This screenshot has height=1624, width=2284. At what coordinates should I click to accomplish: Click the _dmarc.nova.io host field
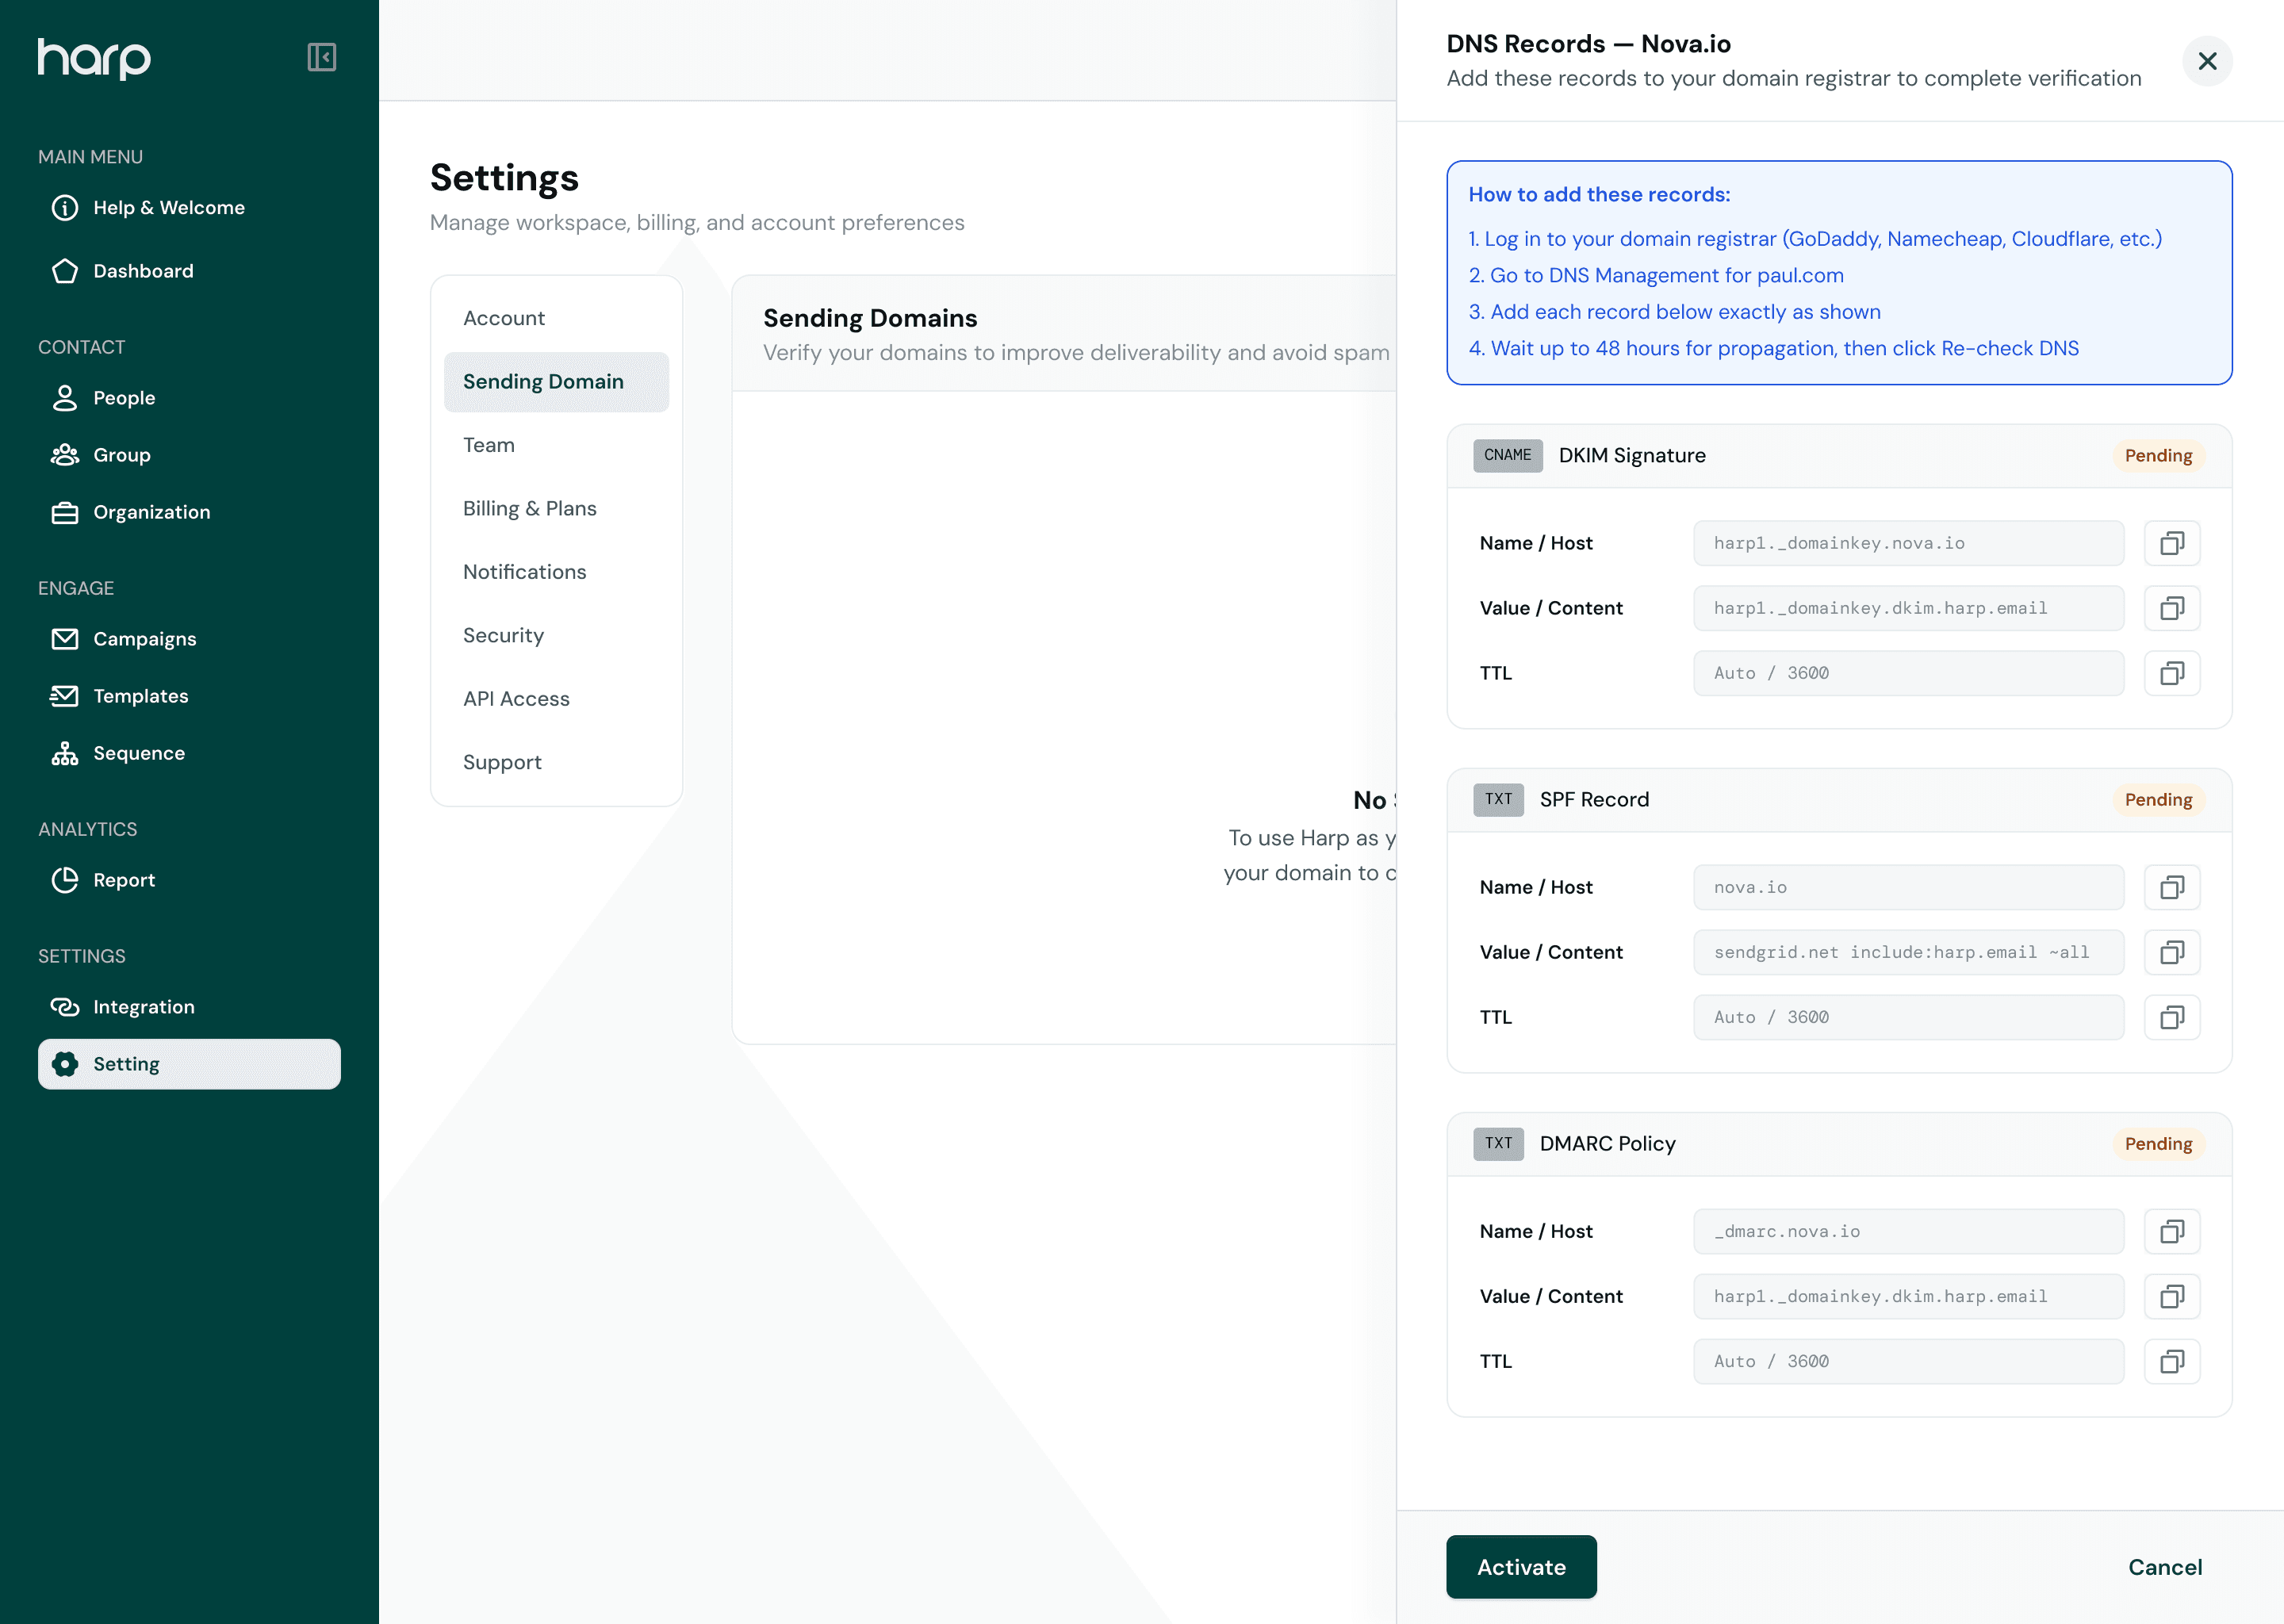(1908, 1231)
